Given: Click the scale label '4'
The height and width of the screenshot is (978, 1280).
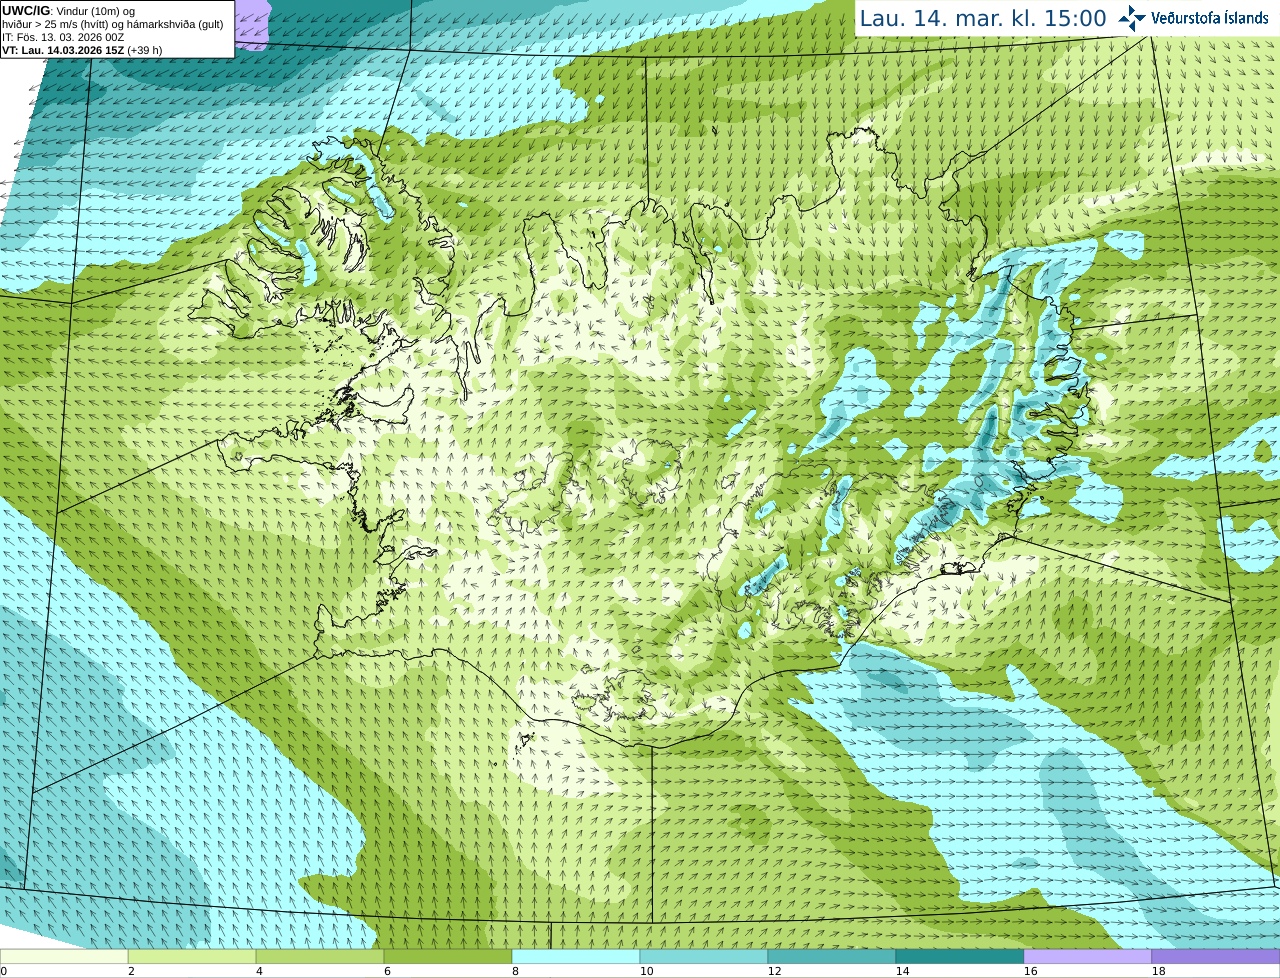Looking at the screenshot, I should click(259, 971).
